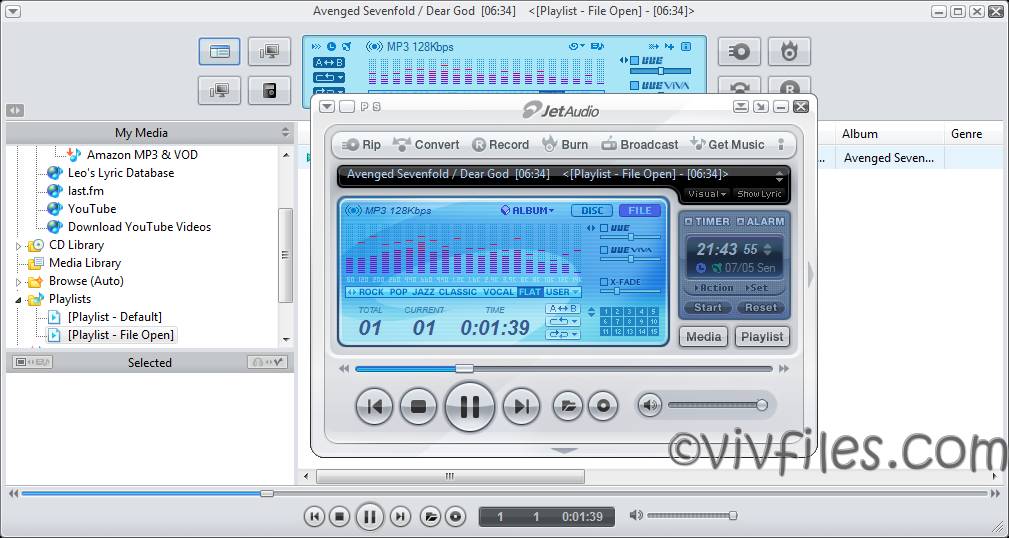Click the rip CD icon in background window
Screen dimensions: 1009x538
[739, 52]
